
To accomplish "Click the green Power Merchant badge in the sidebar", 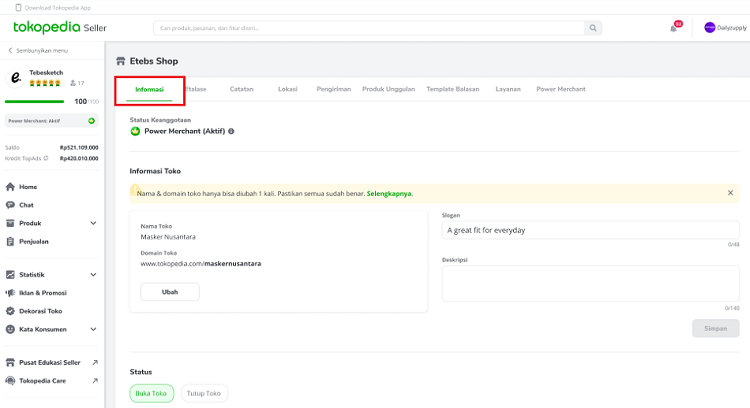I will [91, 121].
